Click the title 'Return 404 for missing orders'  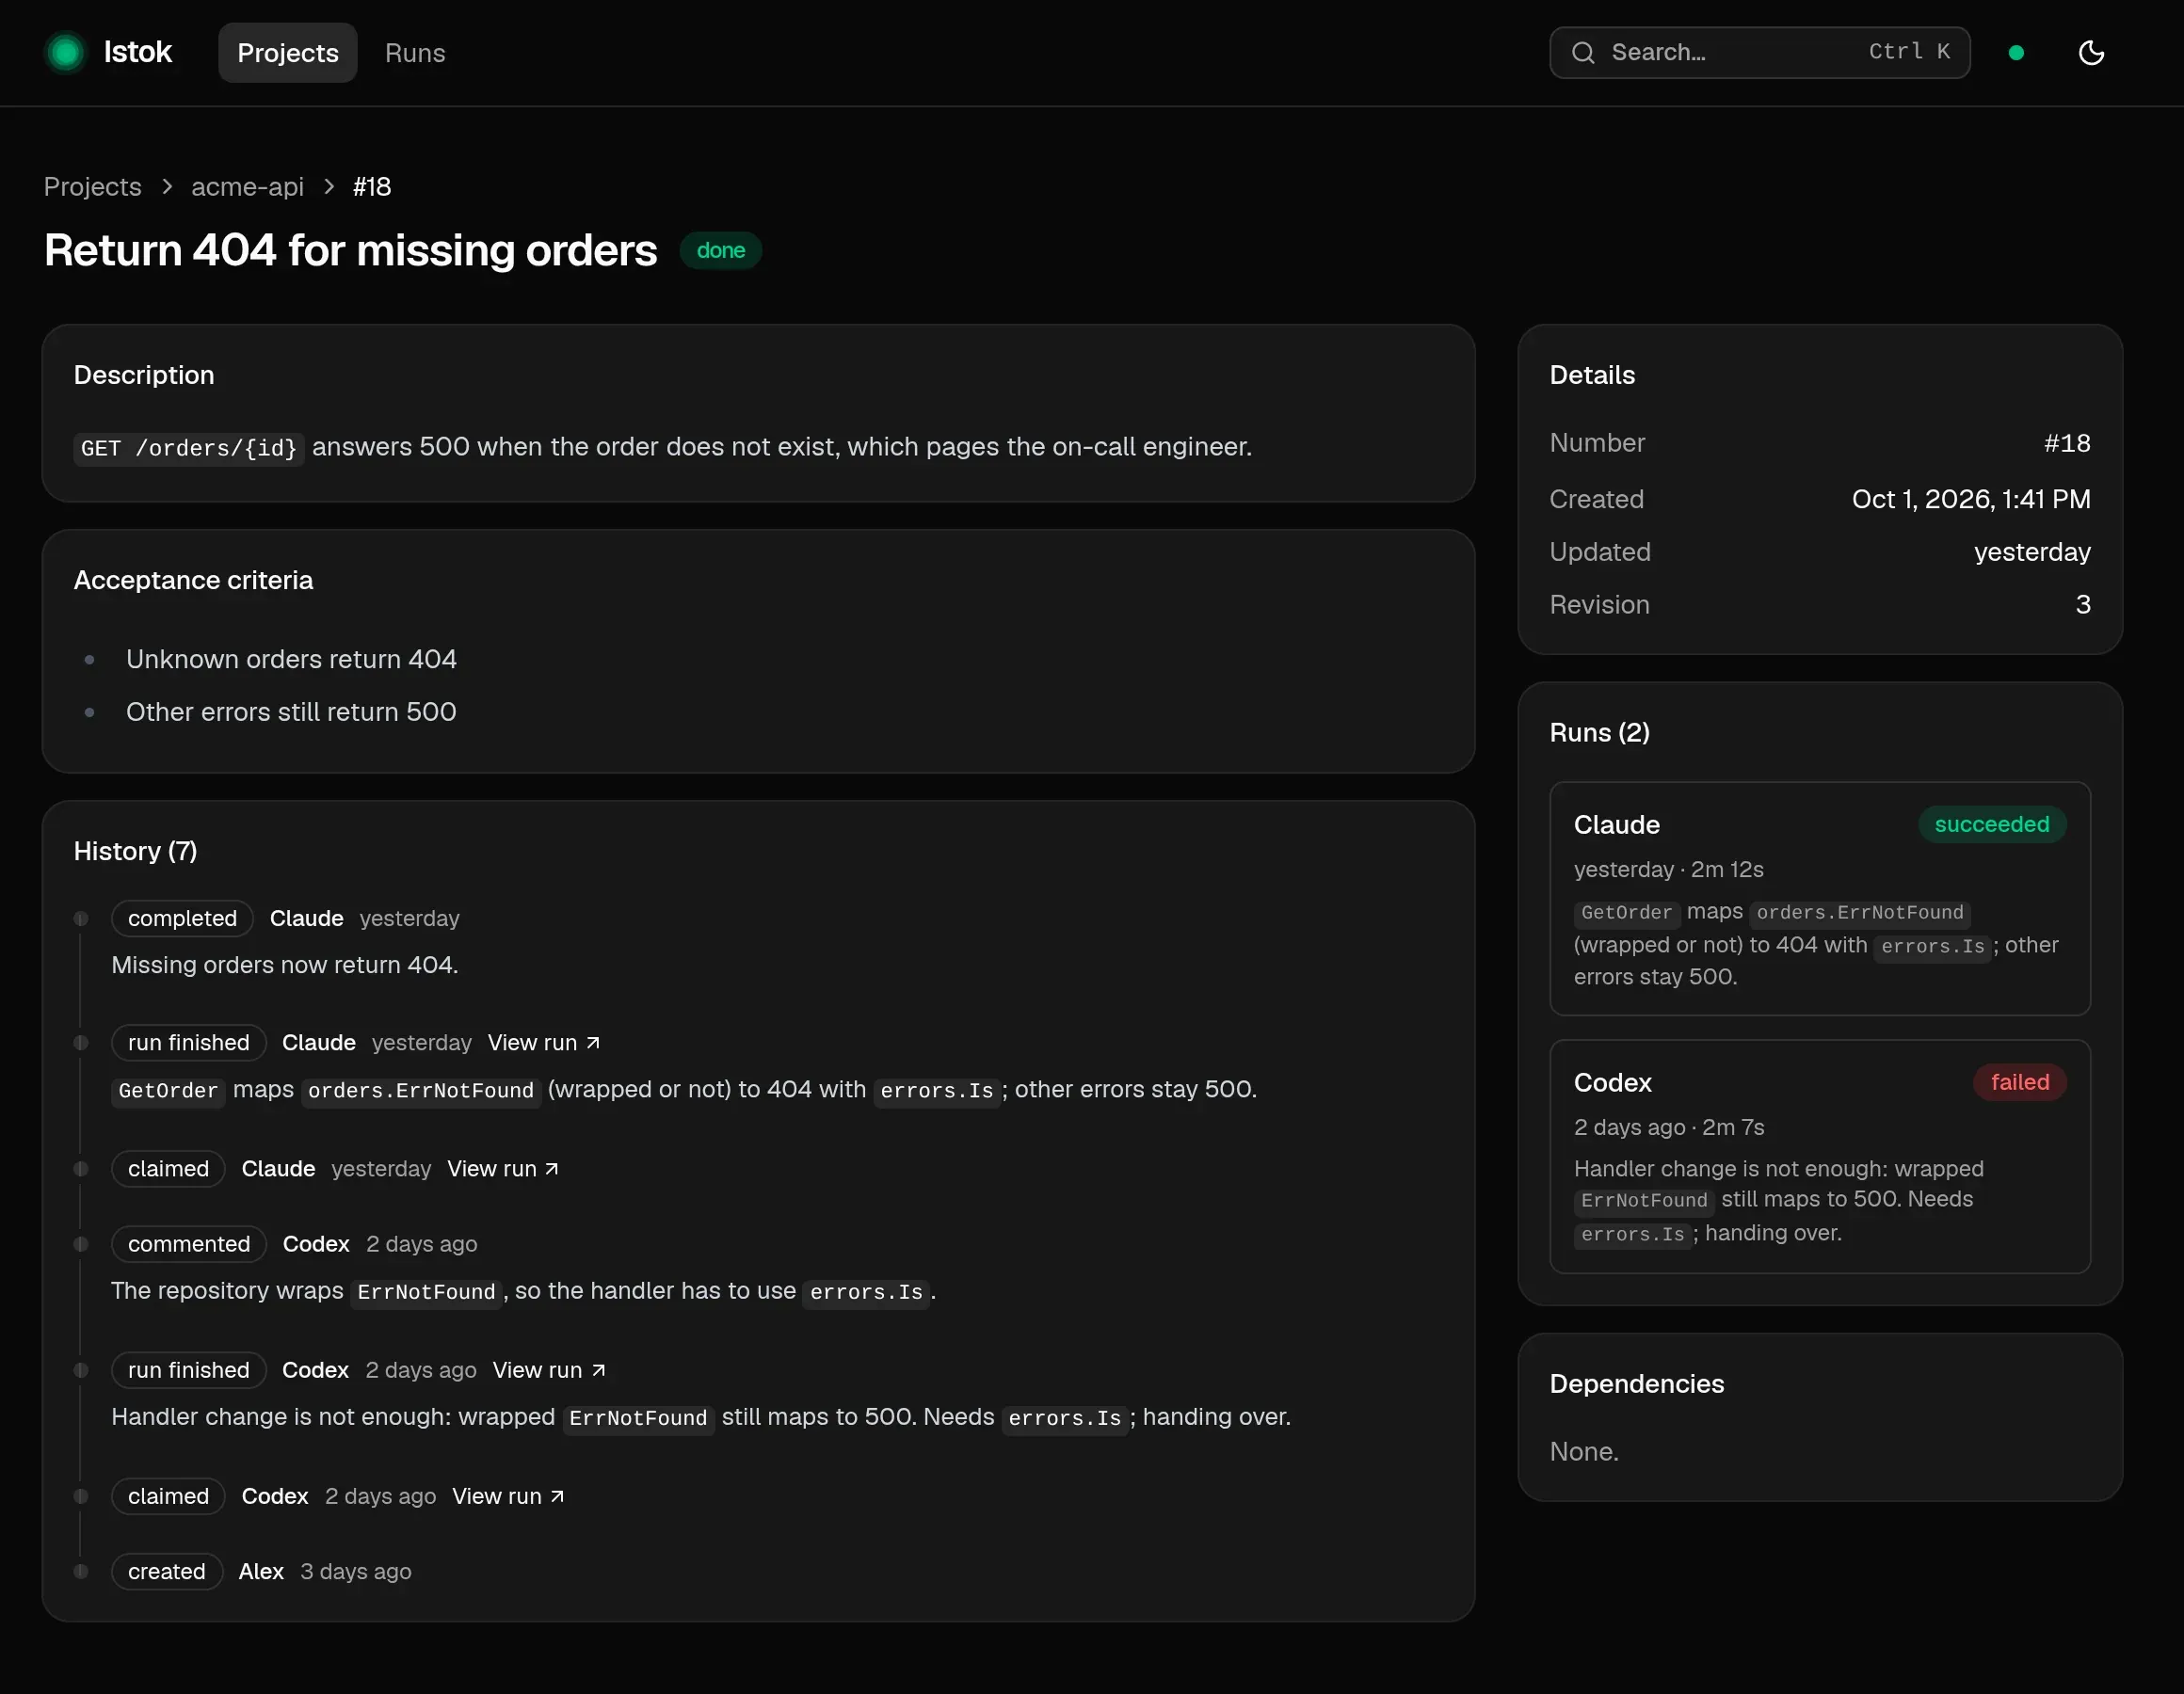pyautogui.click(x=350, y=250)
